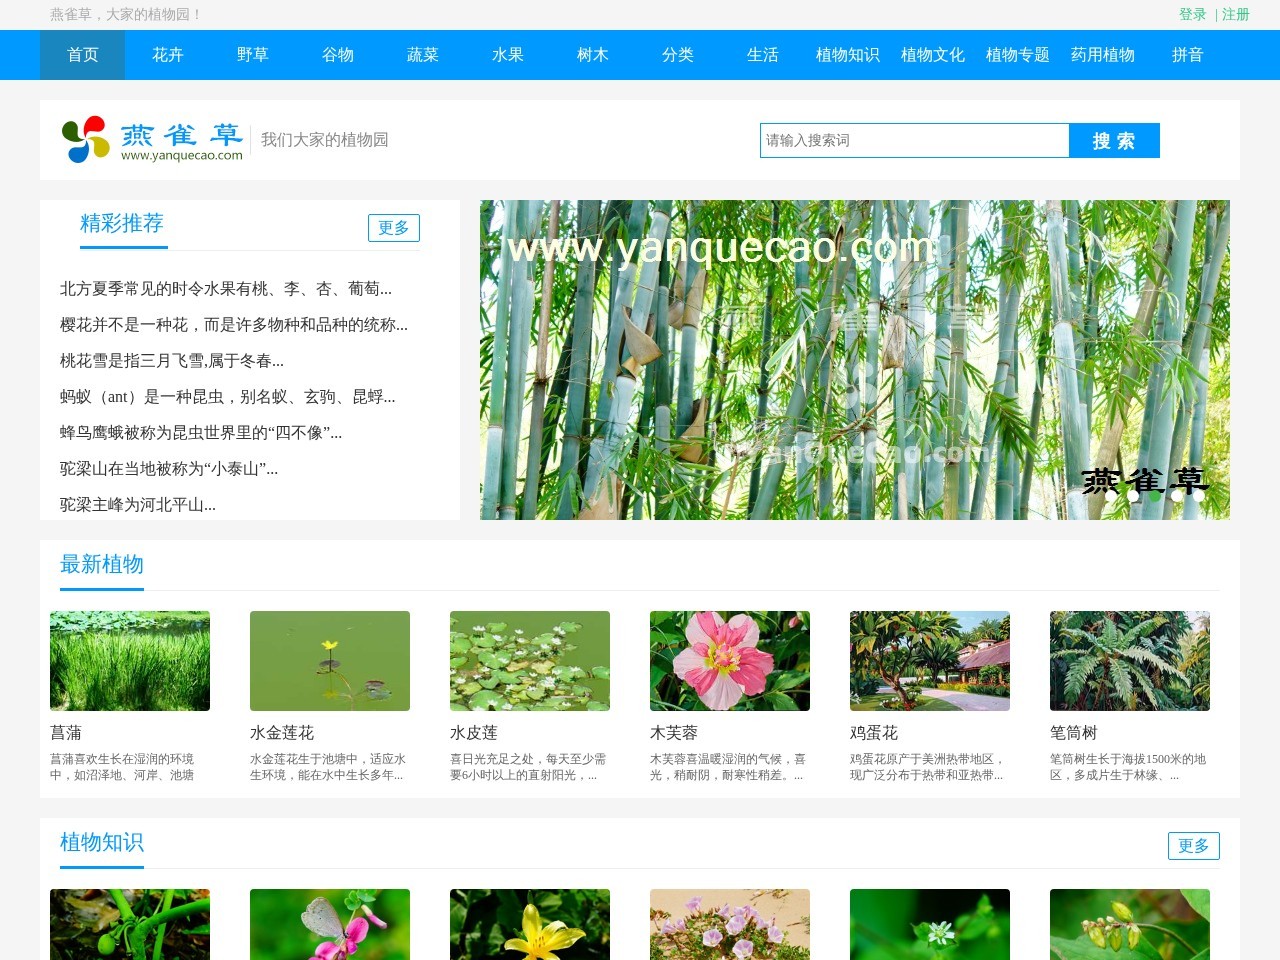
Task: Open the 木芙蓉 pink flower image
Action: (x=730, y=661)
